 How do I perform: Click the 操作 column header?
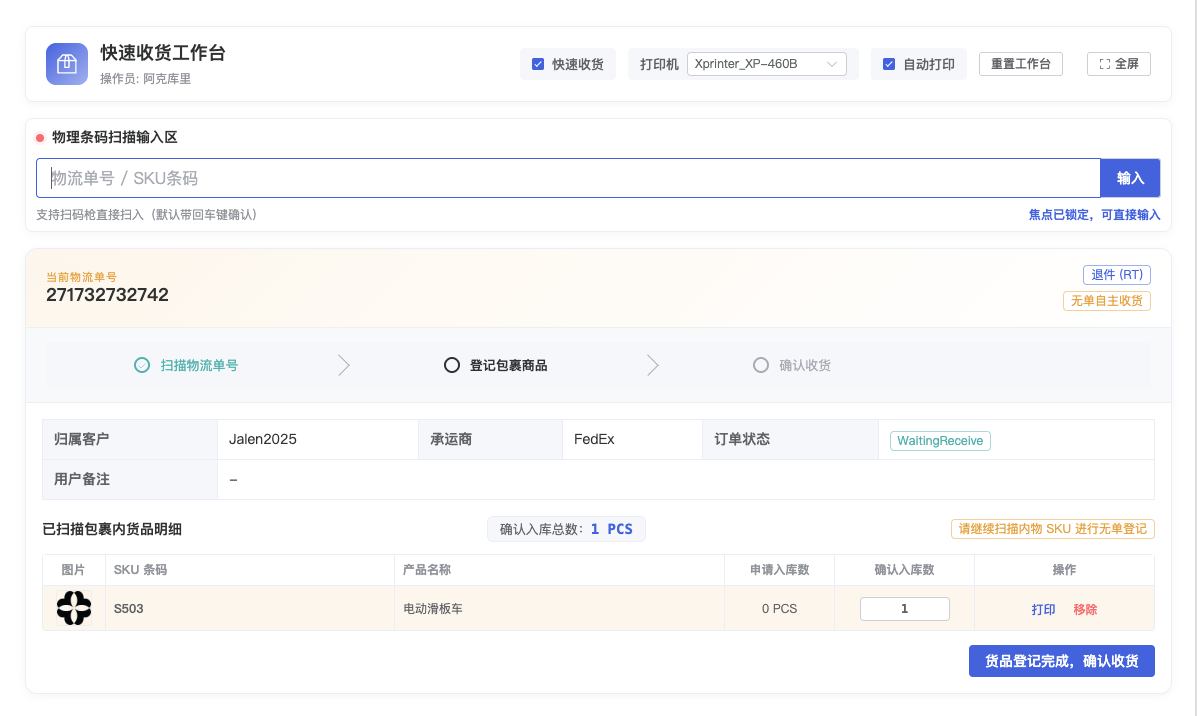[x=1064, y=569]
